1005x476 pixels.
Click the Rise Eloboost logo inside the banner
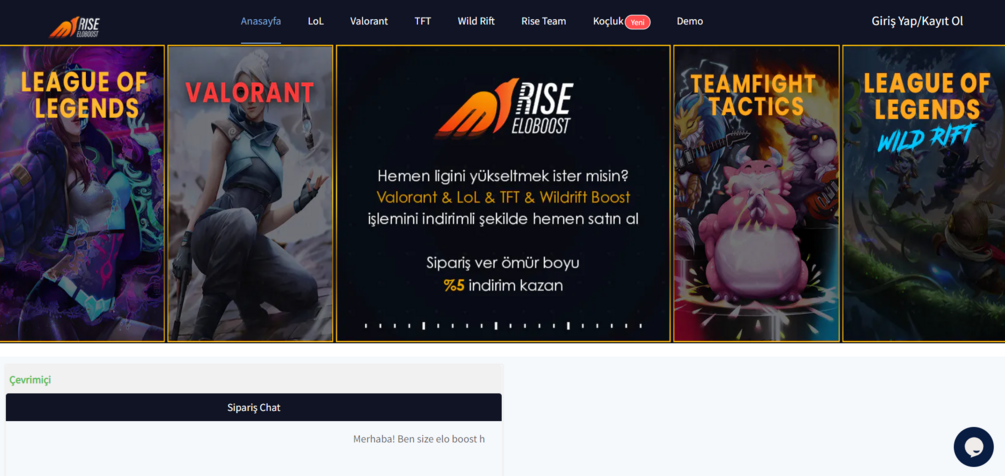(x=504, y=108)
